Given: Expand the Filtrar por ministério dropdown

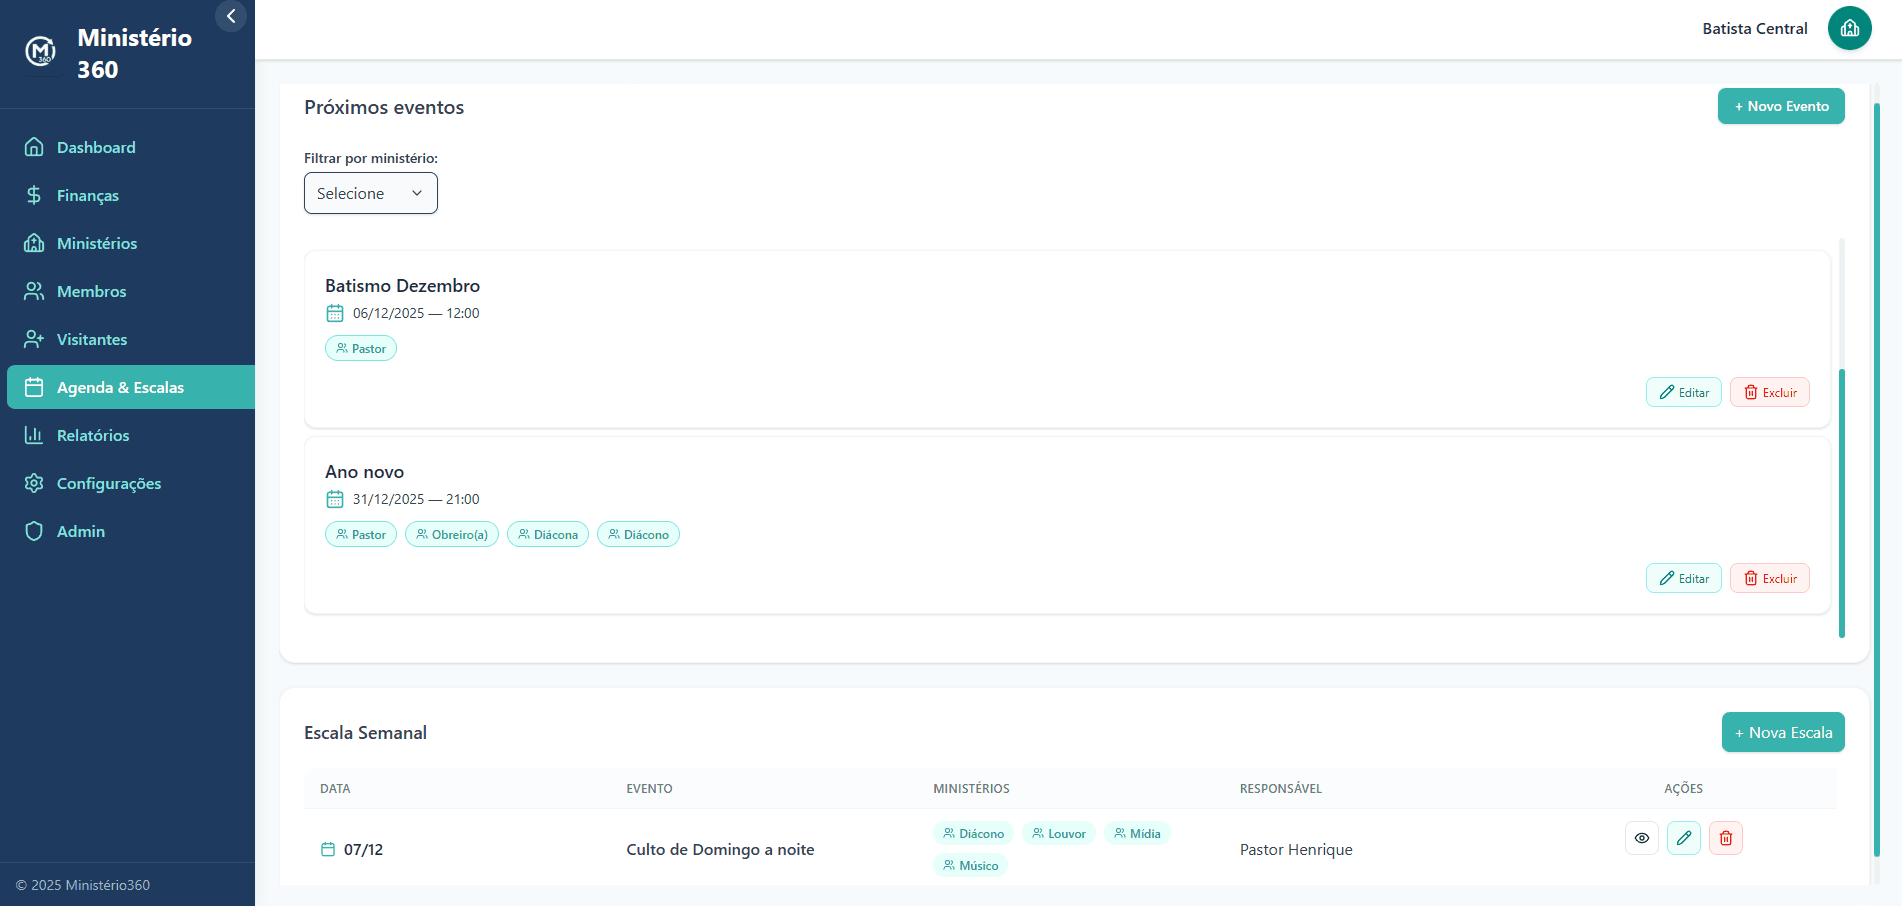Looking at the screenshot, I should 370,193.
